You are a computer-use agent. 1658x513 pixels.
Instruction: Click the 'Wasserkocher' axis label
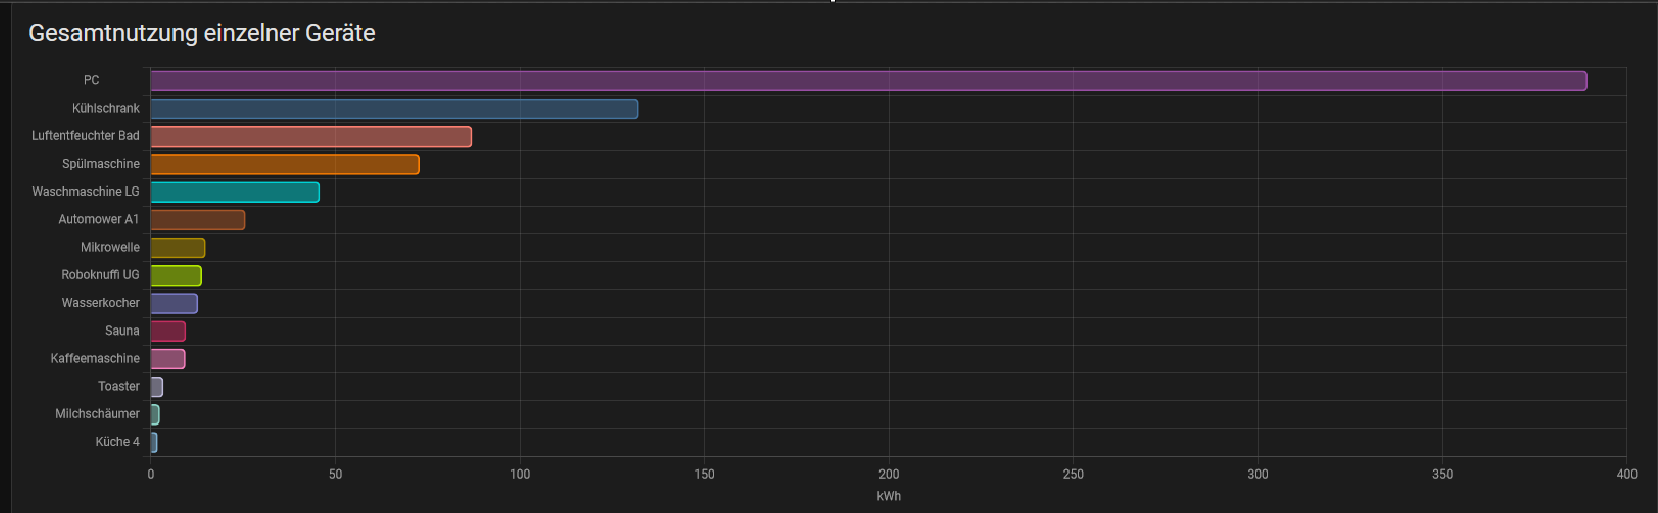(101, 303)
